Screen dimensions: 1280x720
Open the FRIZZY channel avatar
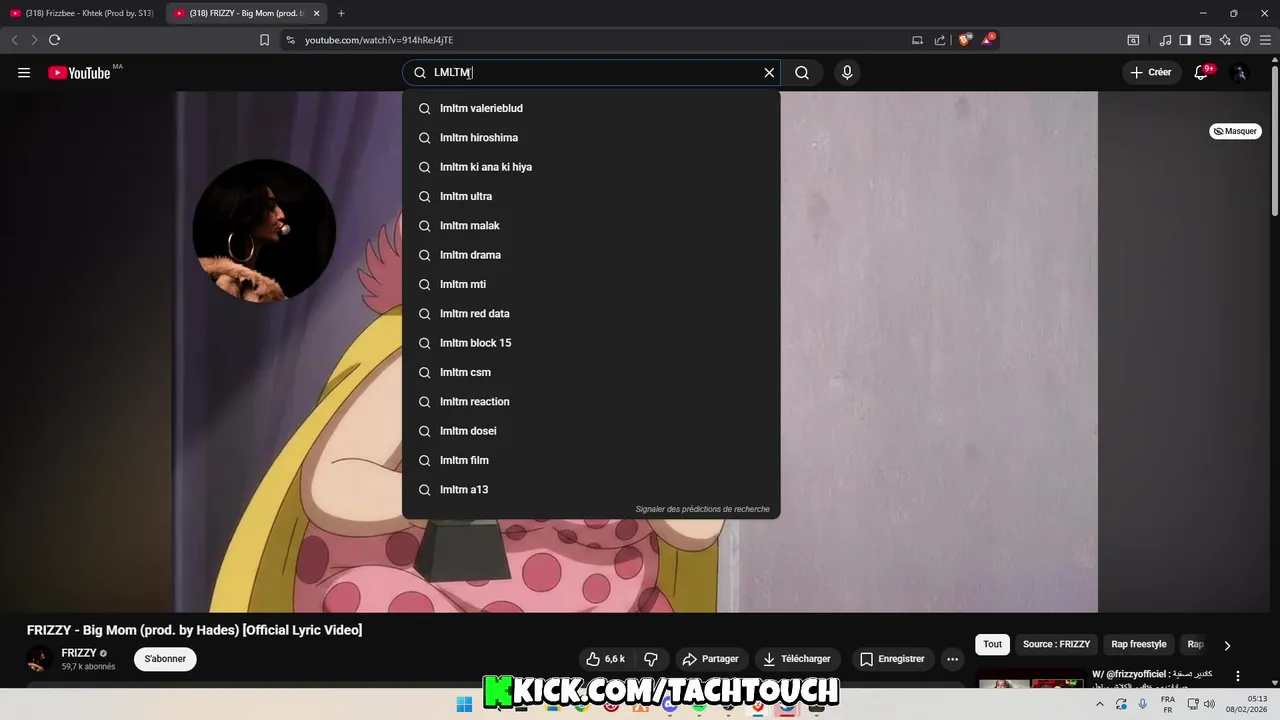tap(39, 659)
